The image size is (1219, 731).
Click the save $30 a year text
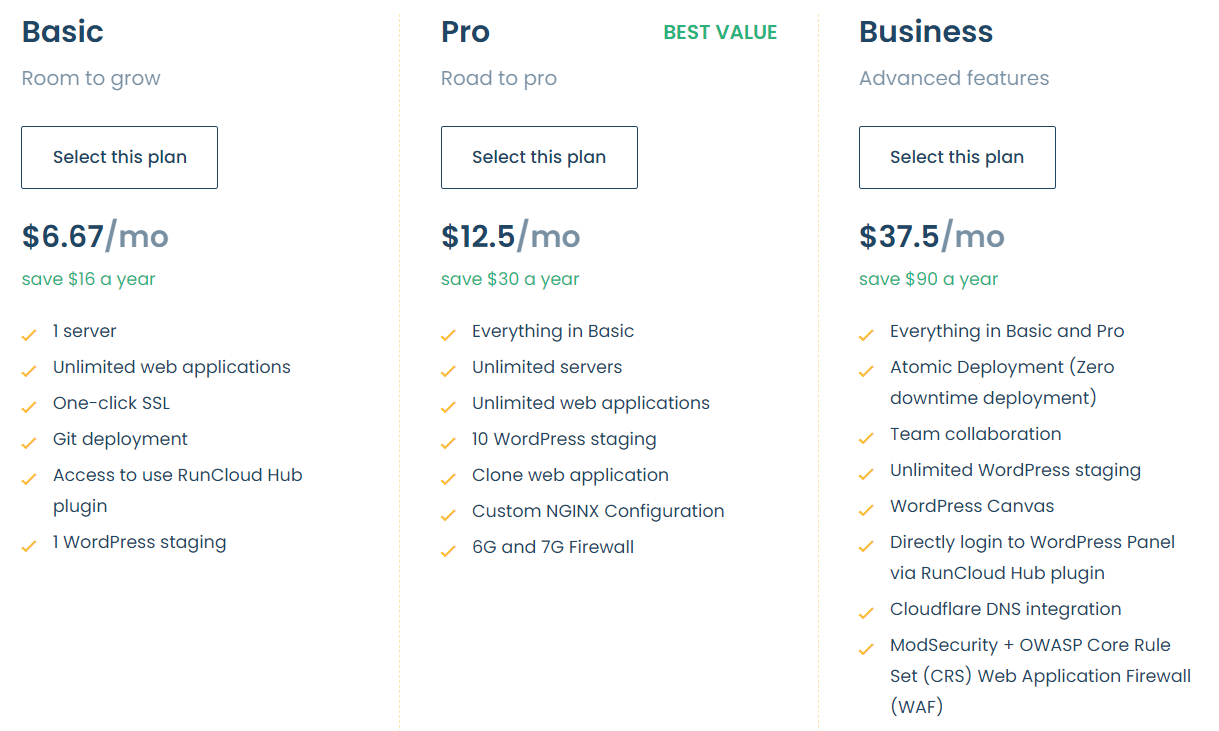pos(510,279)
